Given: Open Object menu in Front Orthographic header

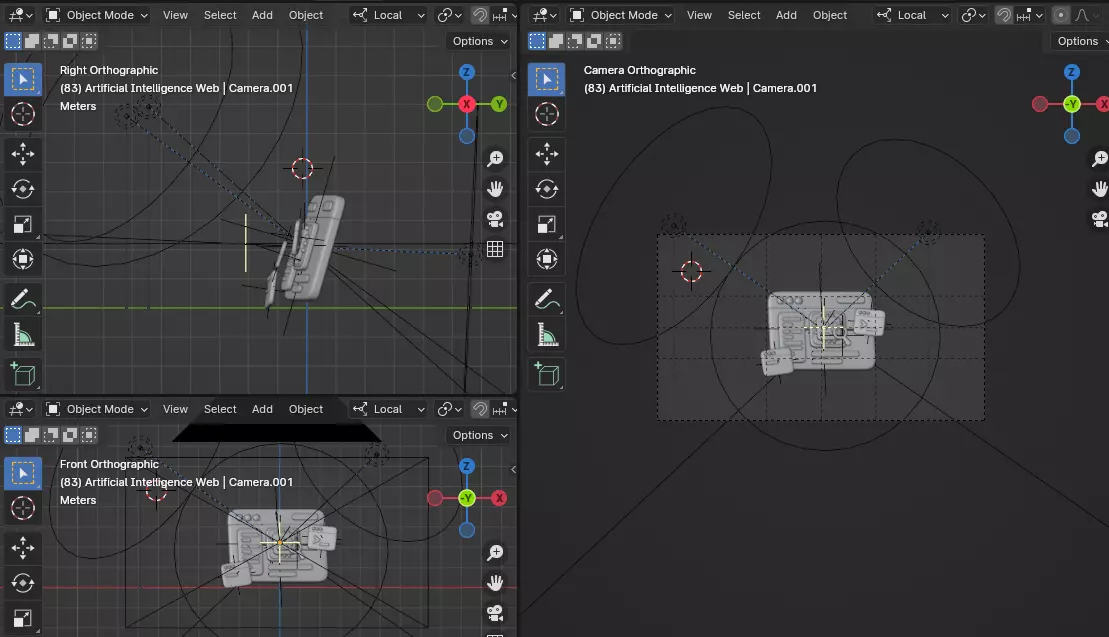Looking at the screenshot, I should 306,409.
